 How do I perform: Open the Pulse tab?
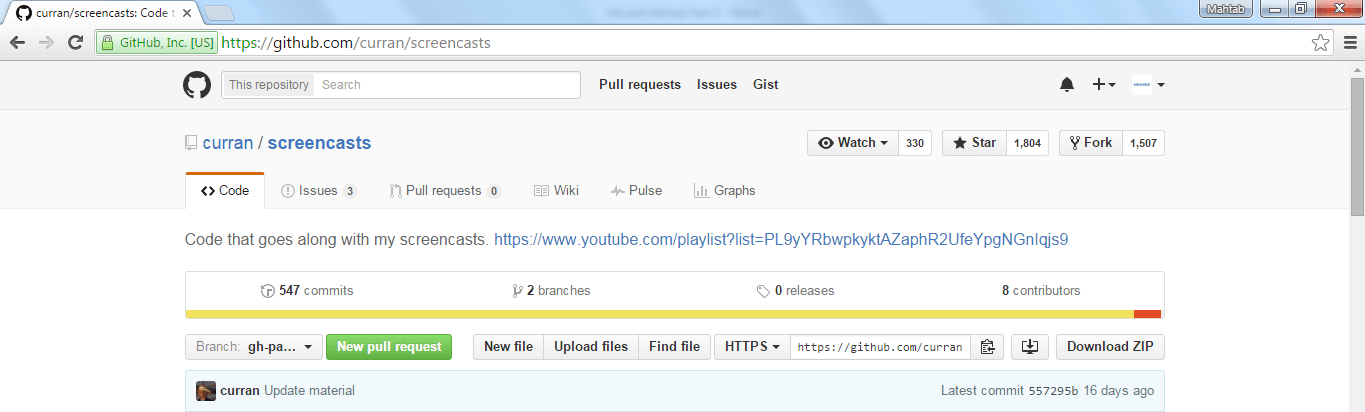[636, 191]
